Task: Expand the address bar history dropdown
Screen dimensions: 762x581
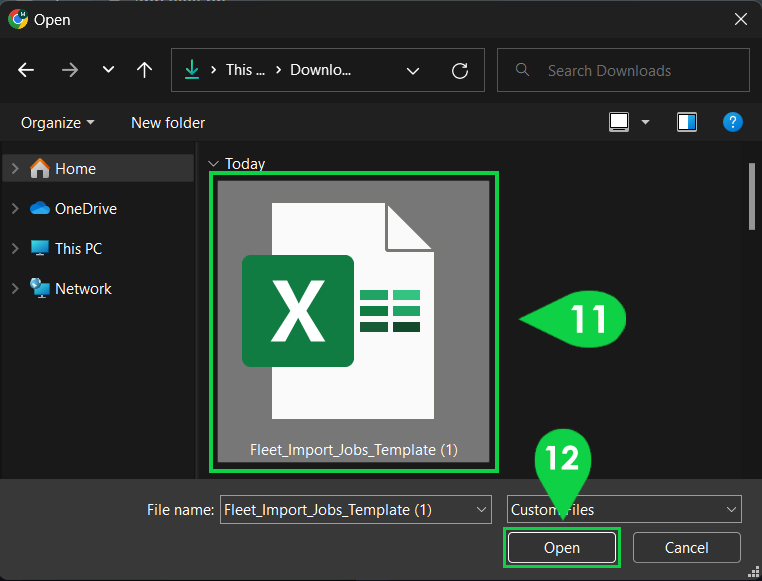Action: click(x=413, y=71)
